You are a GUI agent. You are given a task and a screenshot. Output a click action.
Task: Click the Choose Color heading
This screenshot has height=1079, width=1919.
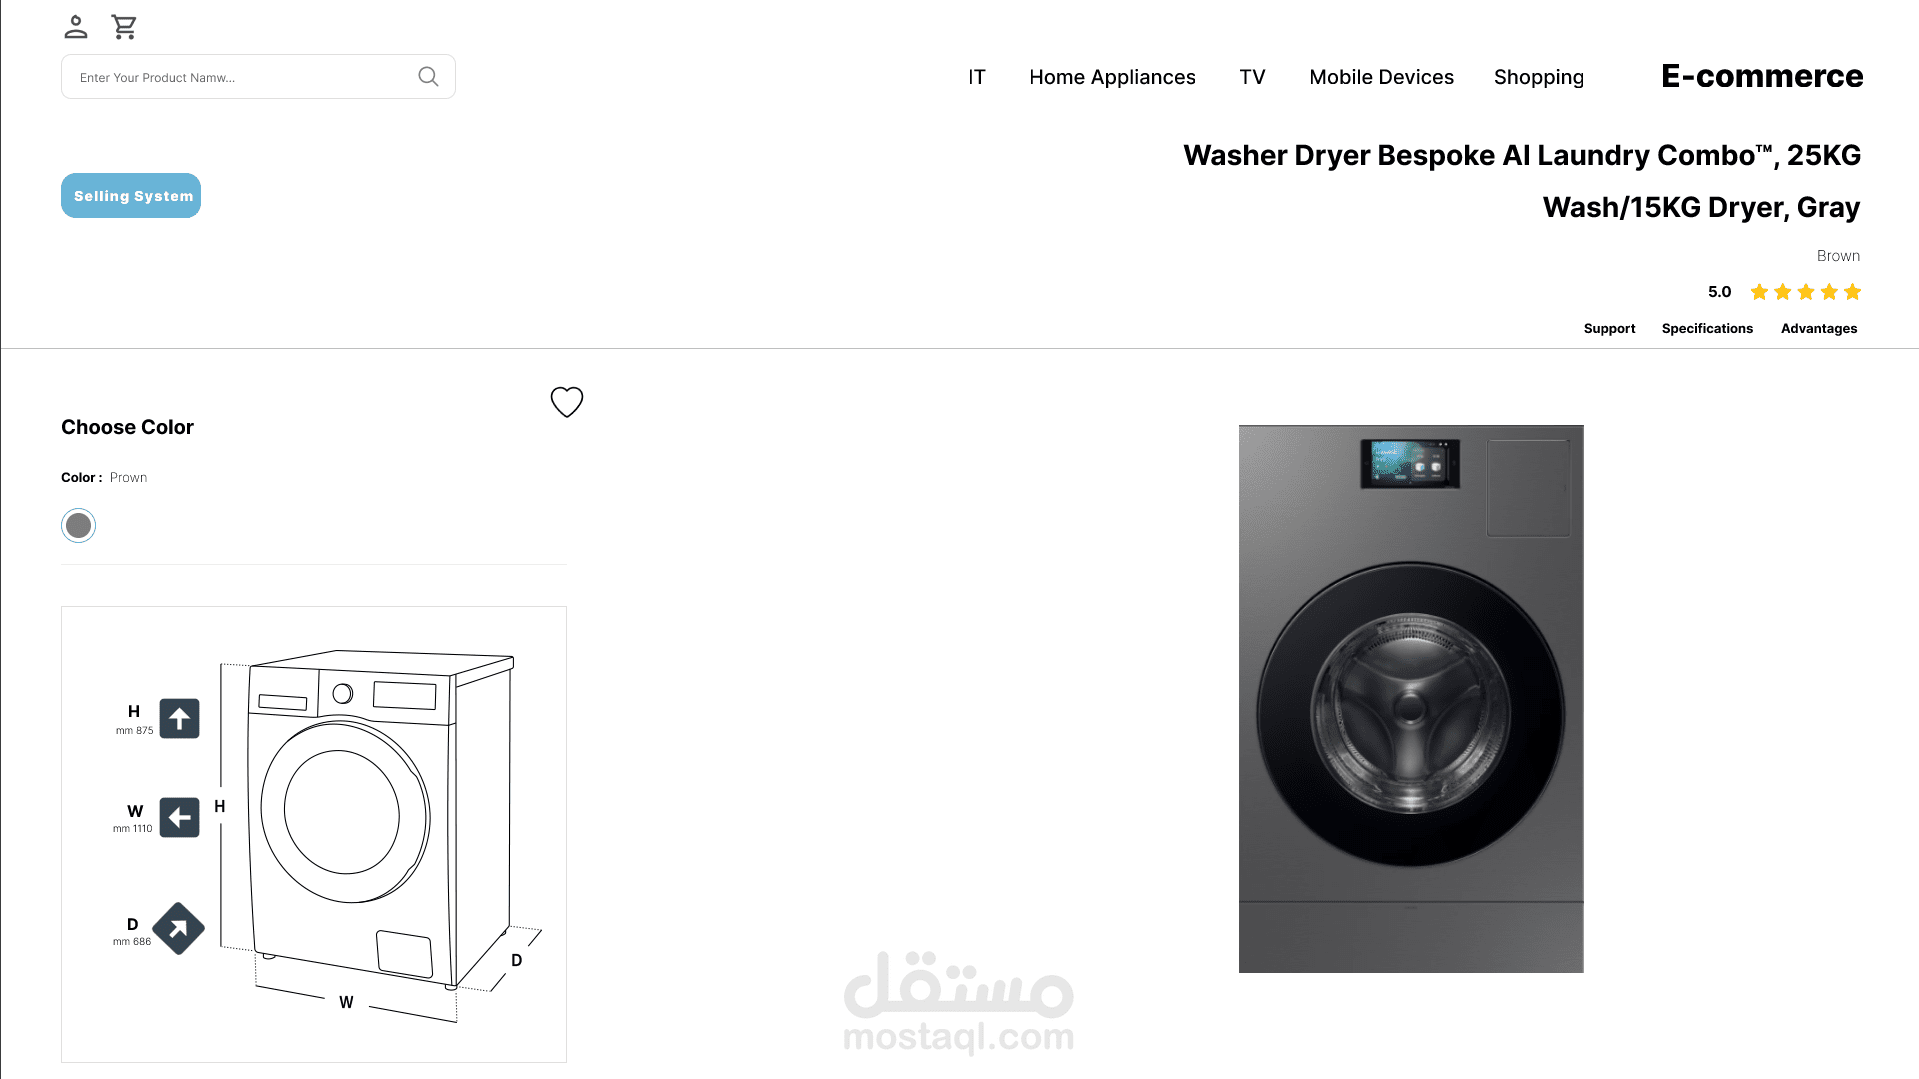pos(127,427)
